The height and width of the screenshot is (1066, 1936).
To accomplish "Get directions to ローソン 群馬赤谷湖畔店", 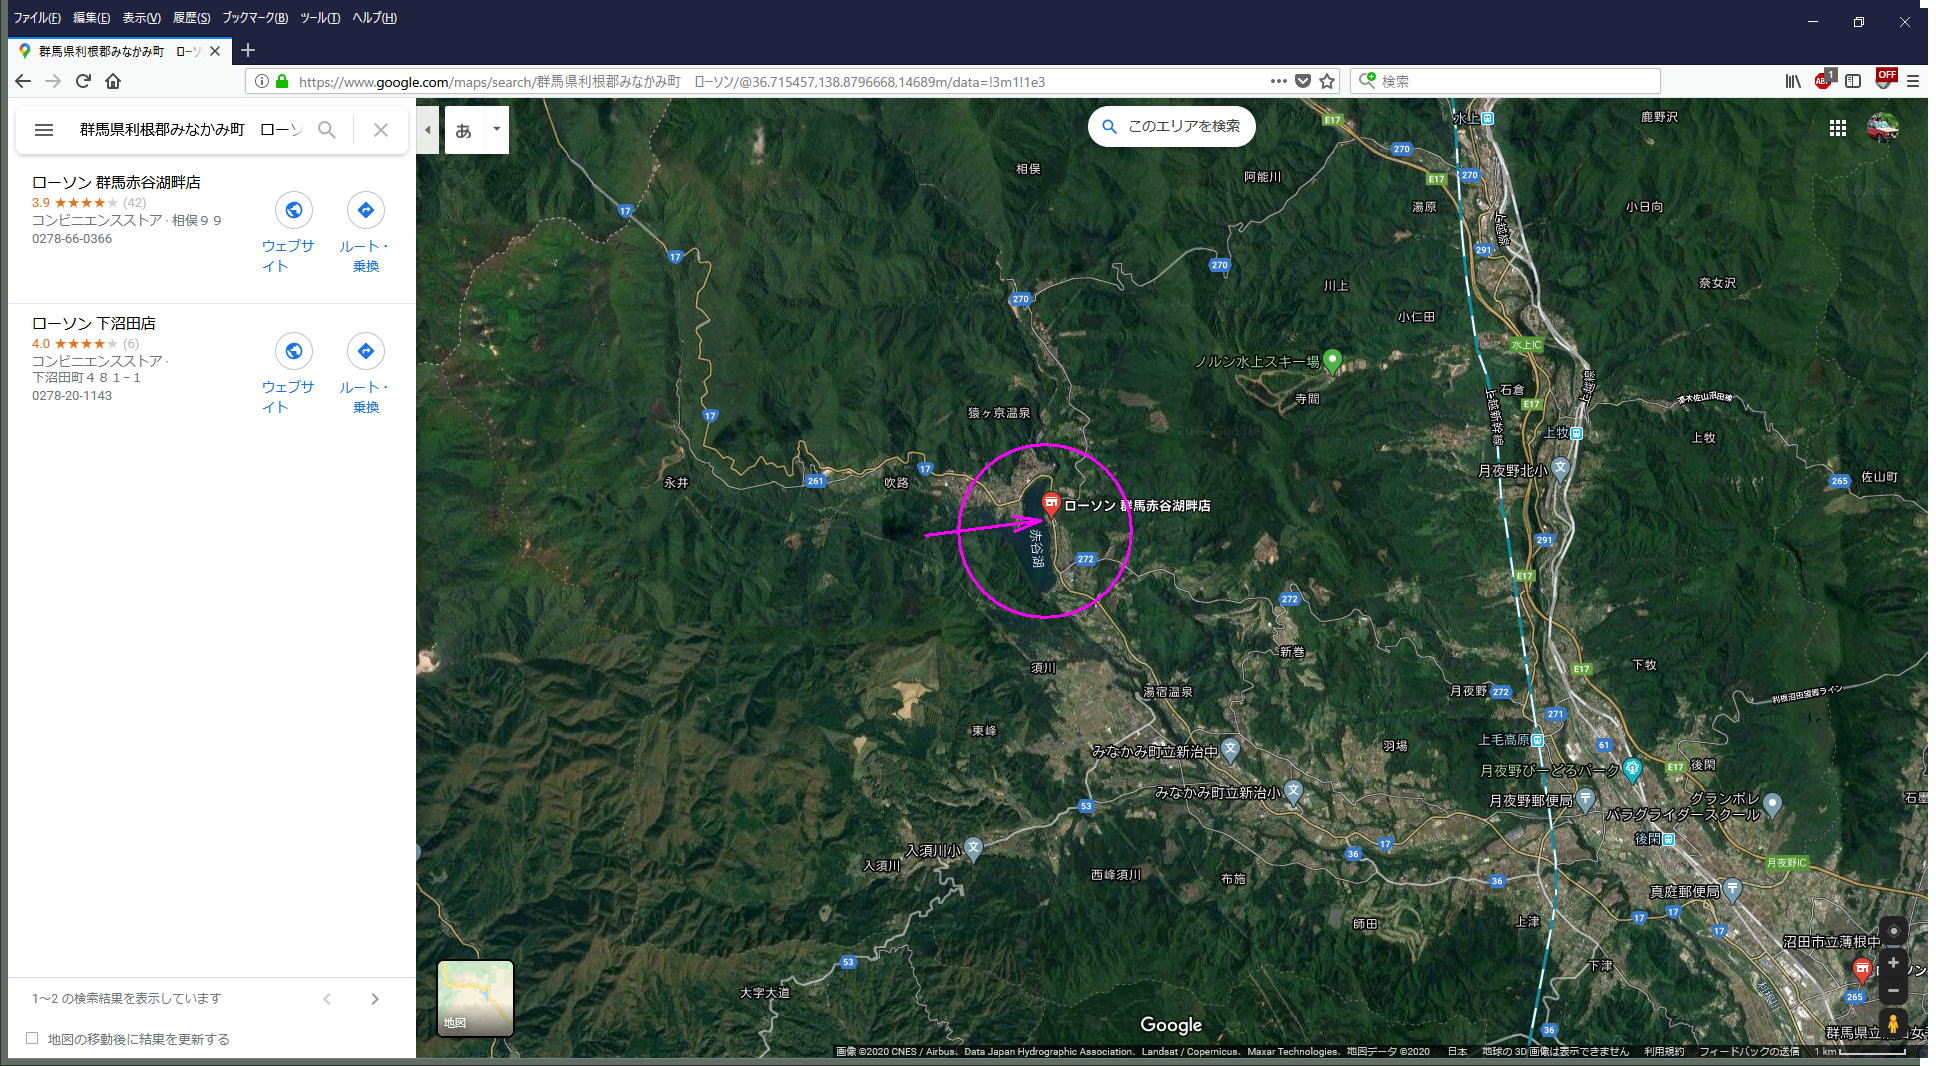I will tap(365, 210).
